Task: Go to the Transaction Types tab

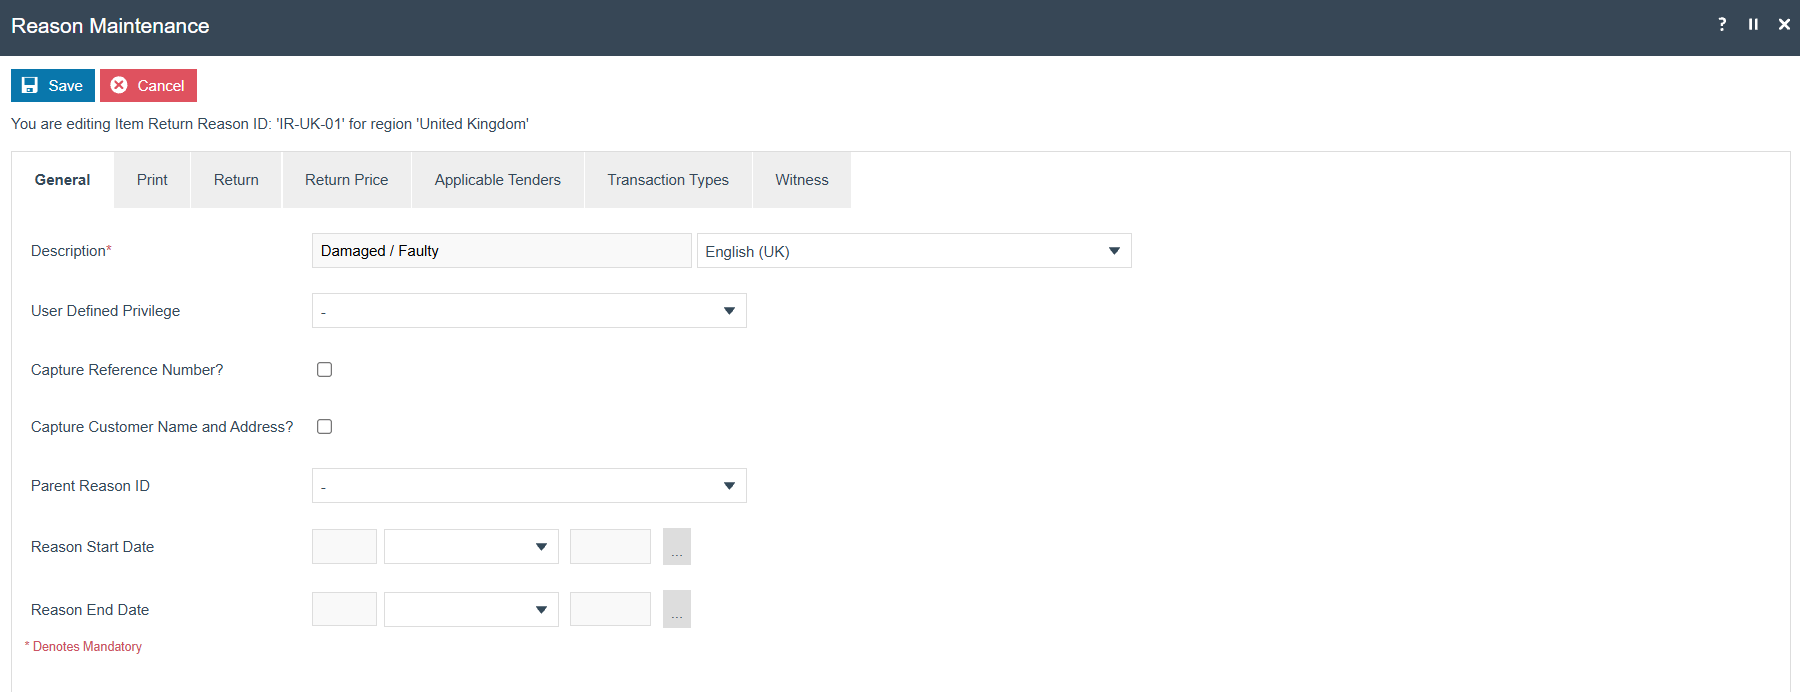Action: click(668, 180)
